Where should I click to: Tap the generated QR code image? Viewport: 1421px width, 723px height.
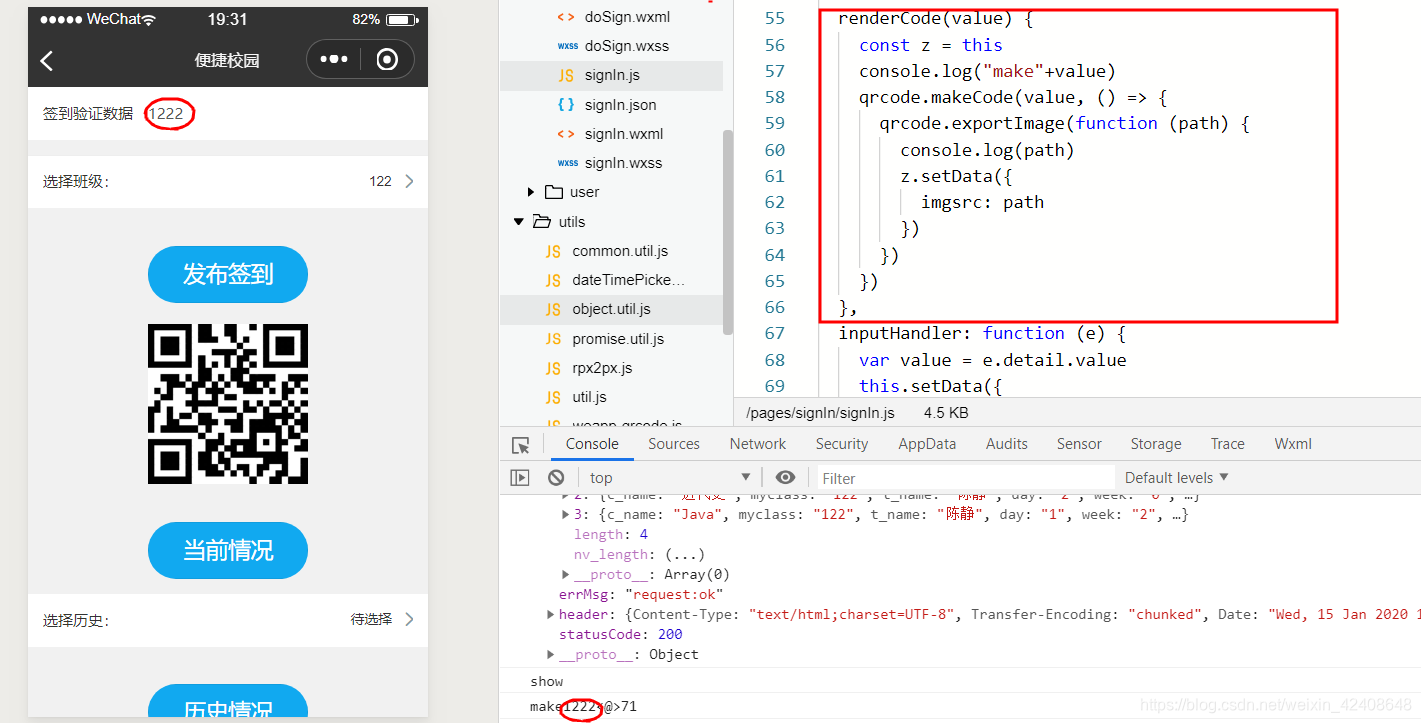[228, 404]
